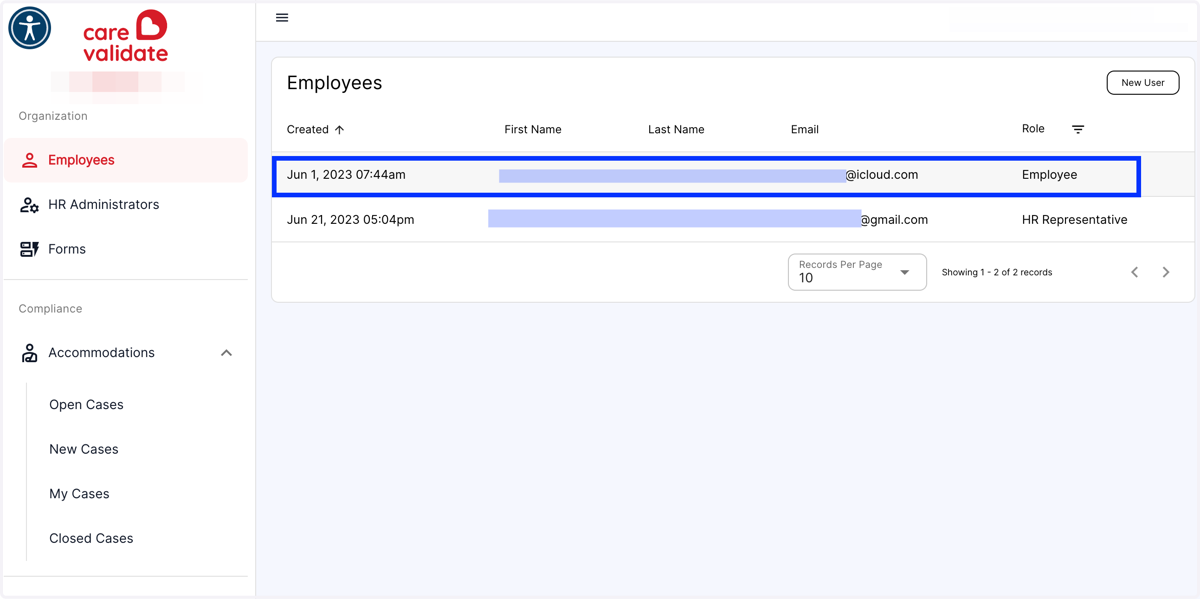The width and height of the screenshot is (1200, 599).
Task: Click the First Name column header
Action: tap(533, 130)
